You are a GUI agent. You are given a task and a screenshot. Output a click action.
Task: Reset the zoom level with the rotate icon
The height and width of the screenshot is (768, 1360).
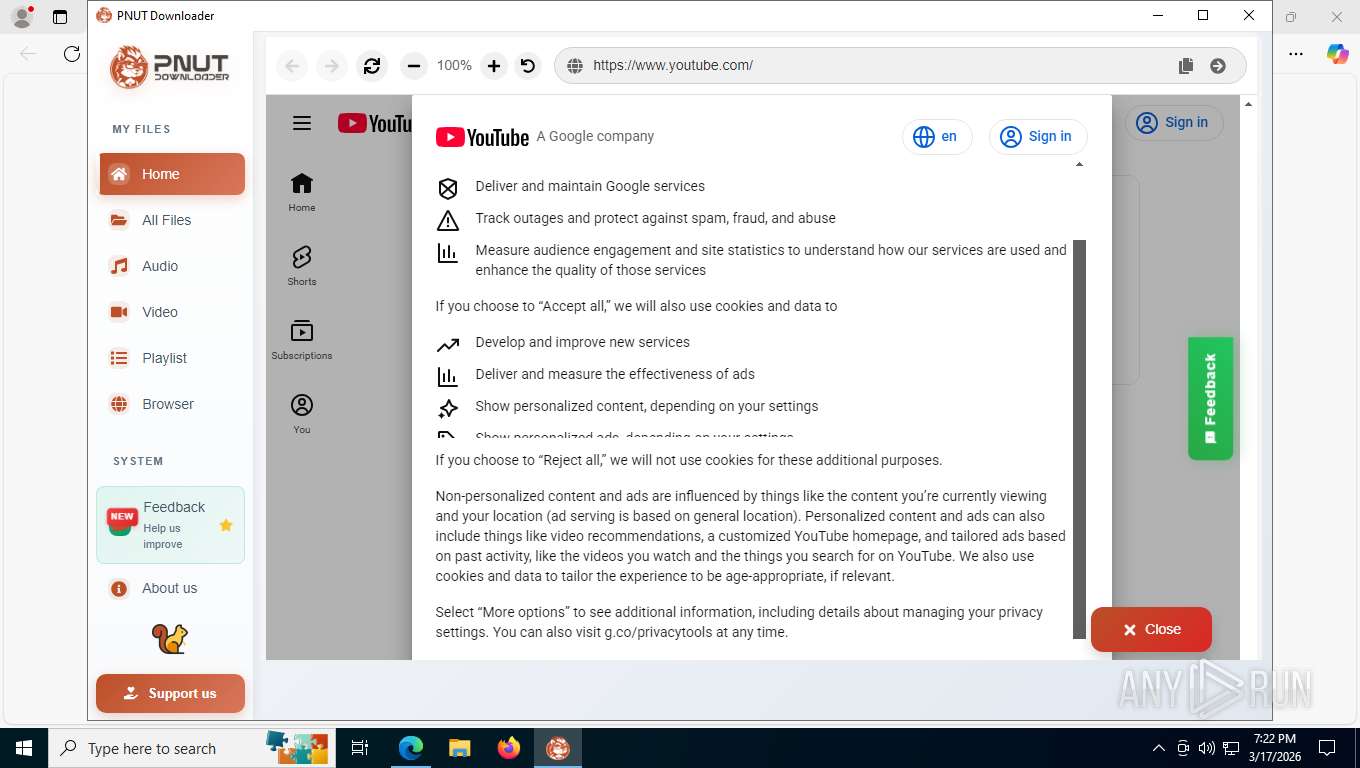528,66
